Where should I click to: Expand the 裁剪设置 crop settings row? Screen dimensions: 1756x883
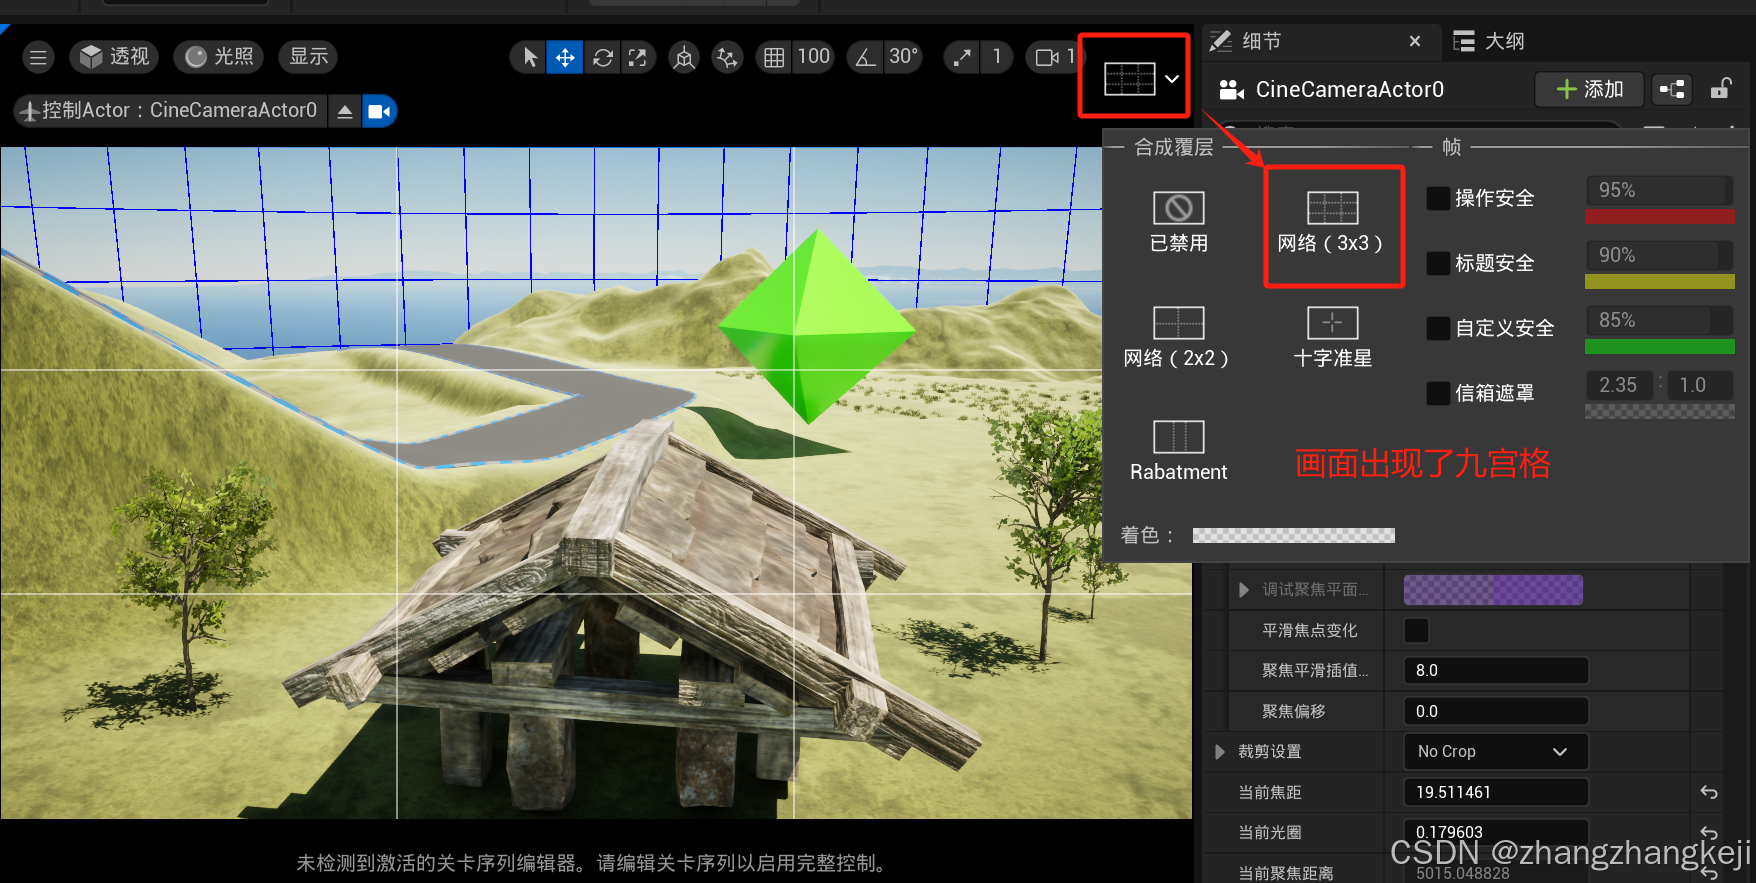[x=1220, y=751]
